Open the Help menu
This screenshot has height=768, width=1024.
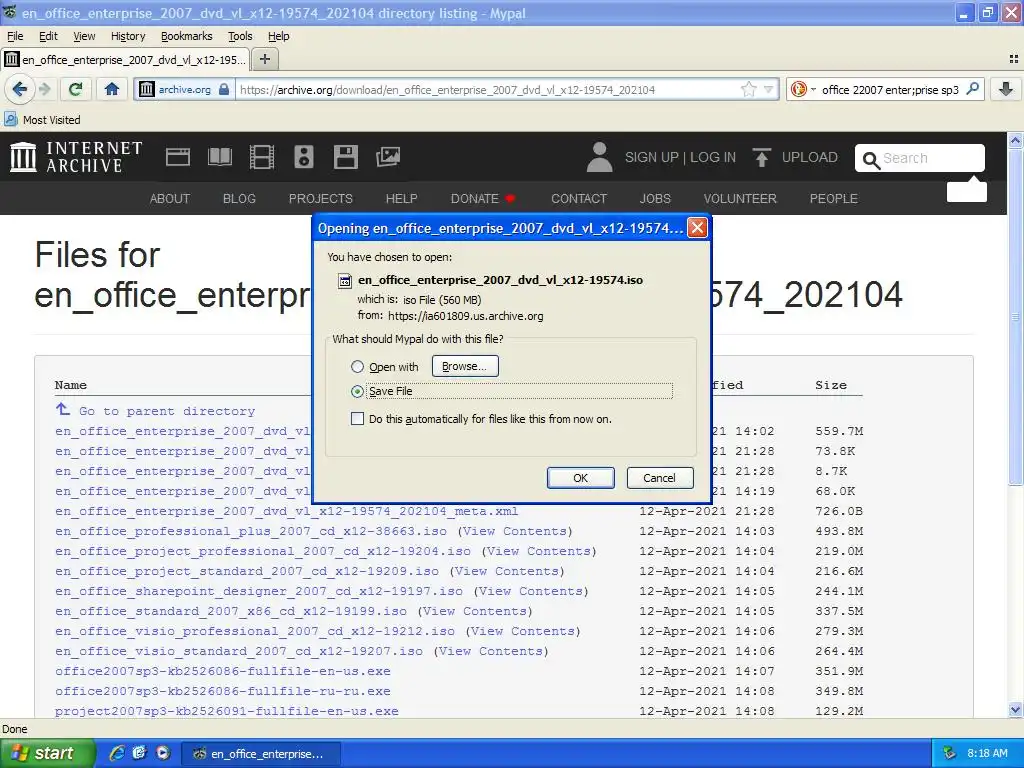click(278, 36)
